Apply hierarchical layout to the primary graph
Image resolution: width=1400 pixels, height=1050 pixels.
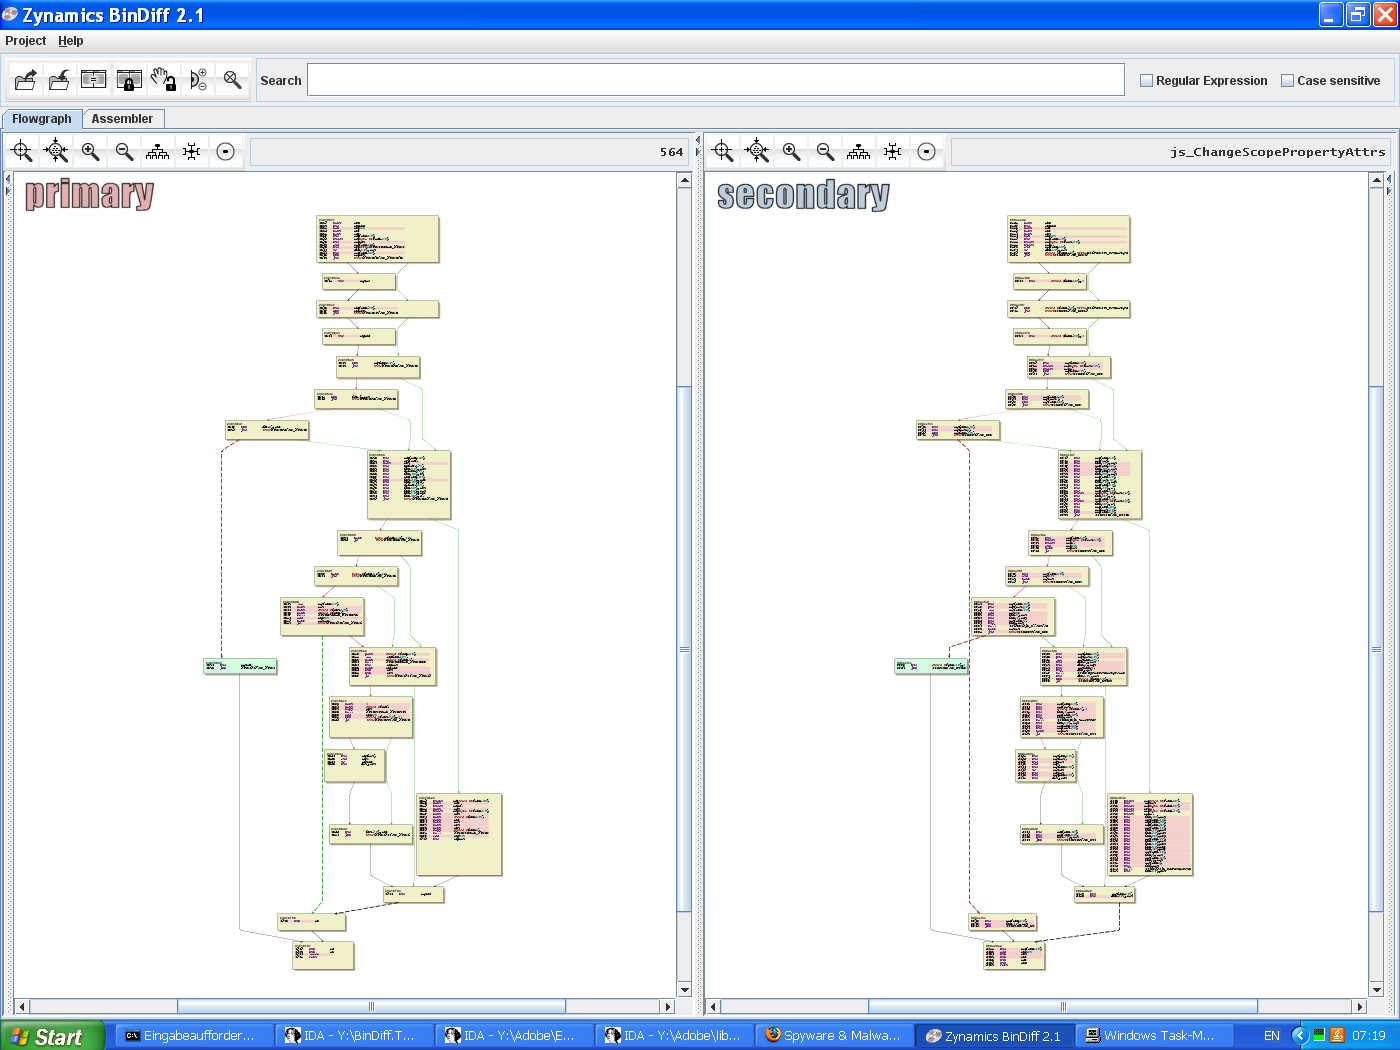point(157,151)
